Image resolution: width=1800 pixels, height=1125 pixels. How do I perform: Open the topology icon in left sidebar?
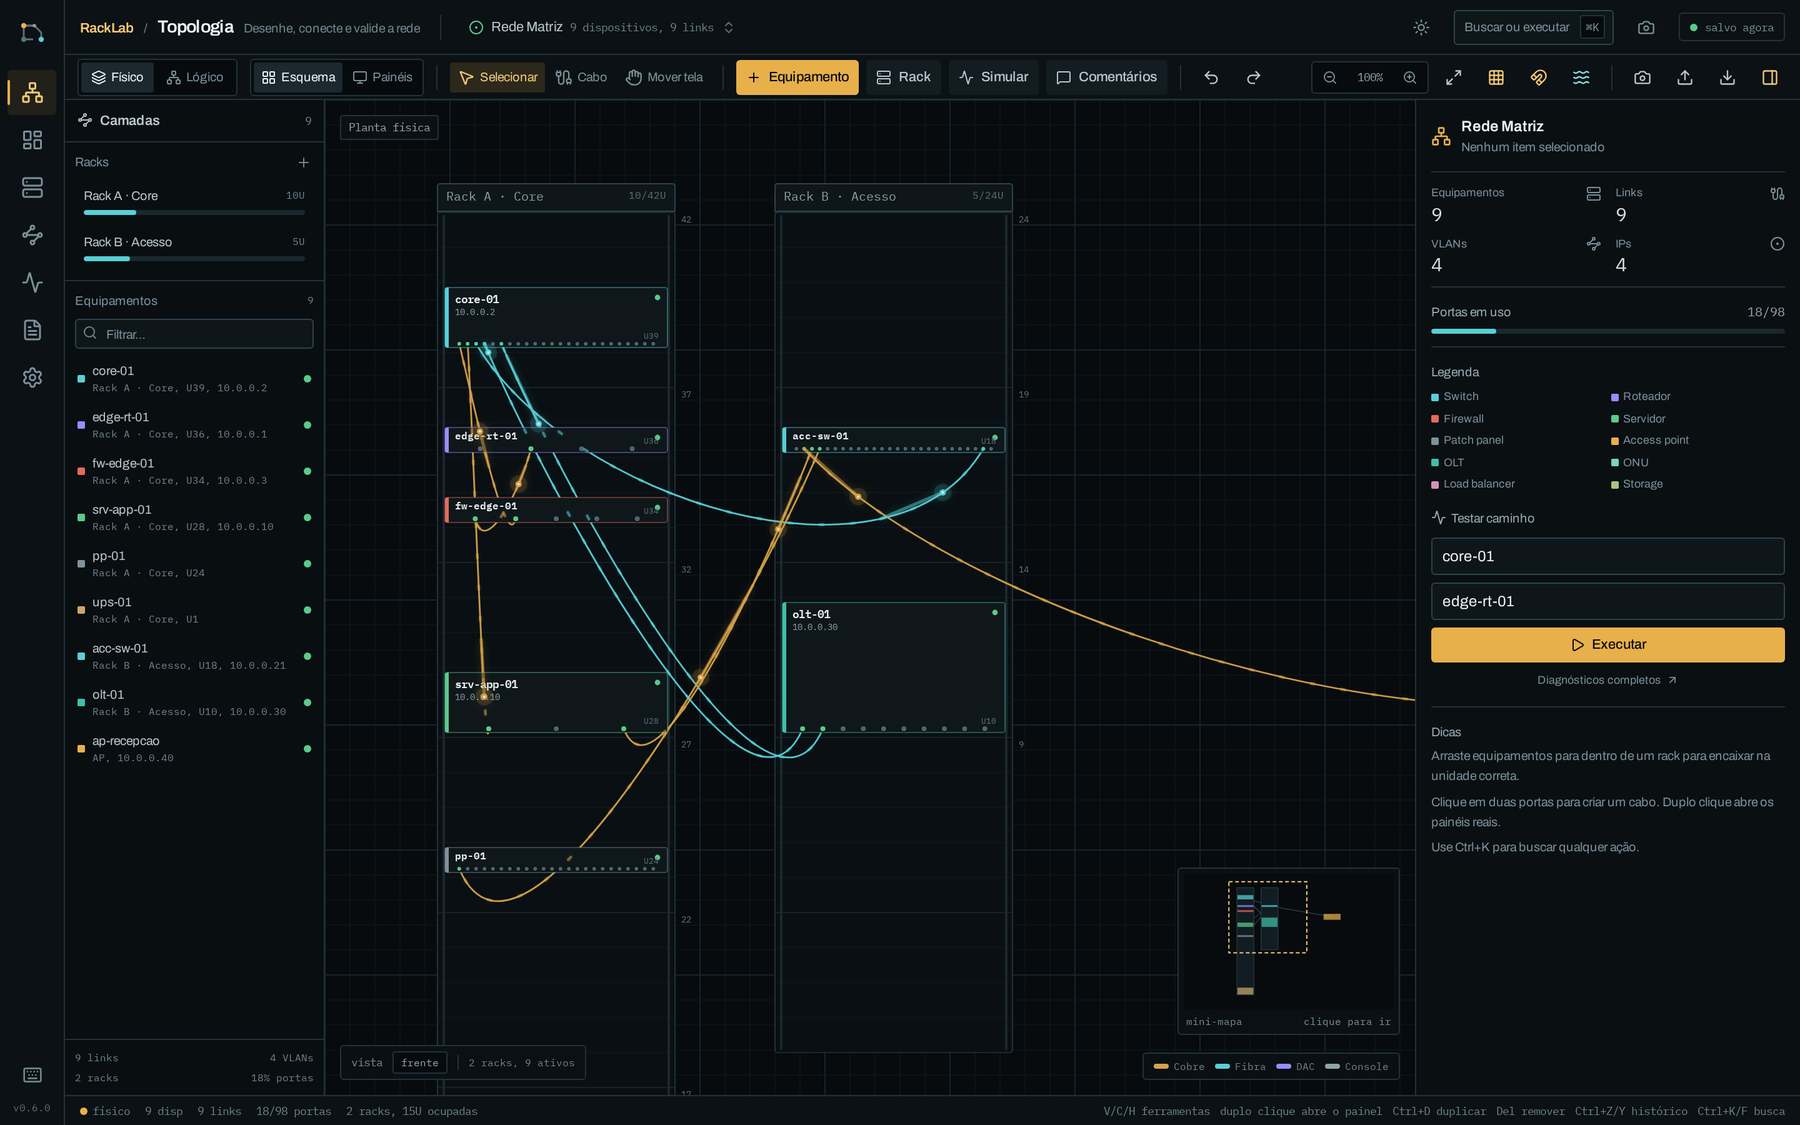point(32,93)
